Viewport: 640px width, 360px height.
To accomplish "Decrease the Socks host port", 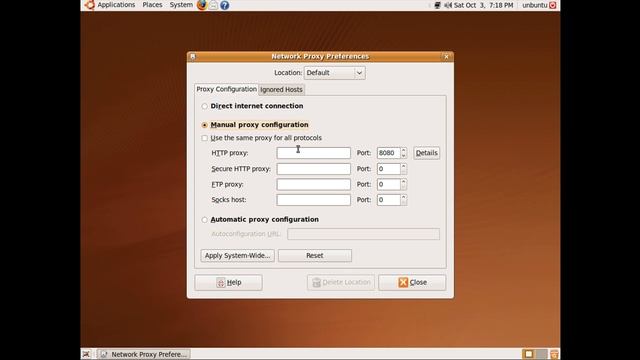I will (x=403, y=203).
